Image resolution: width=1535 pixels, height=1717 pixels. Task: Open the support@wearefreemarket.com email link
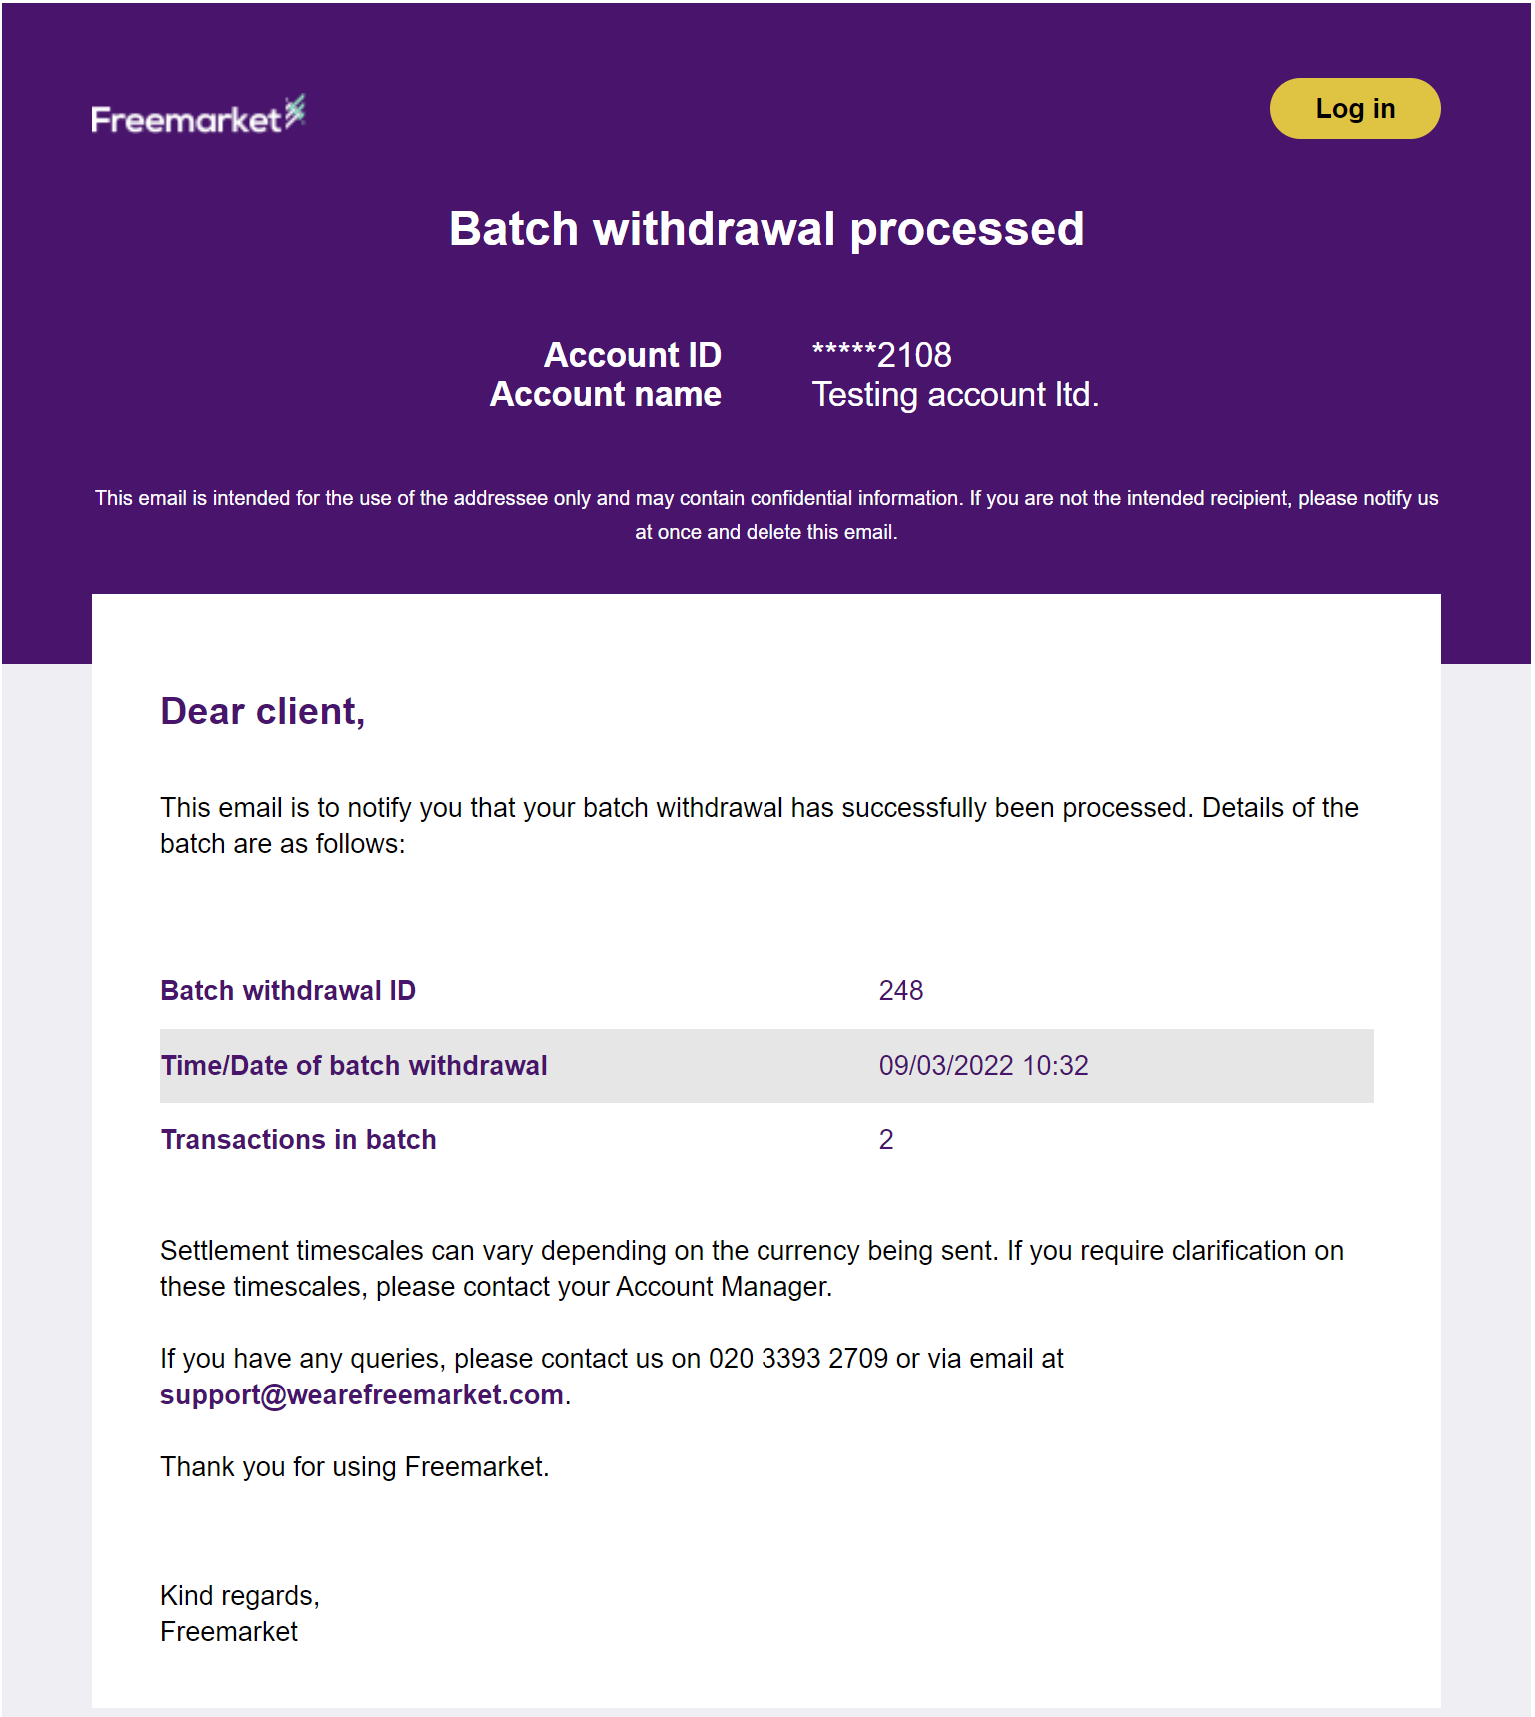pos(362,1394)
